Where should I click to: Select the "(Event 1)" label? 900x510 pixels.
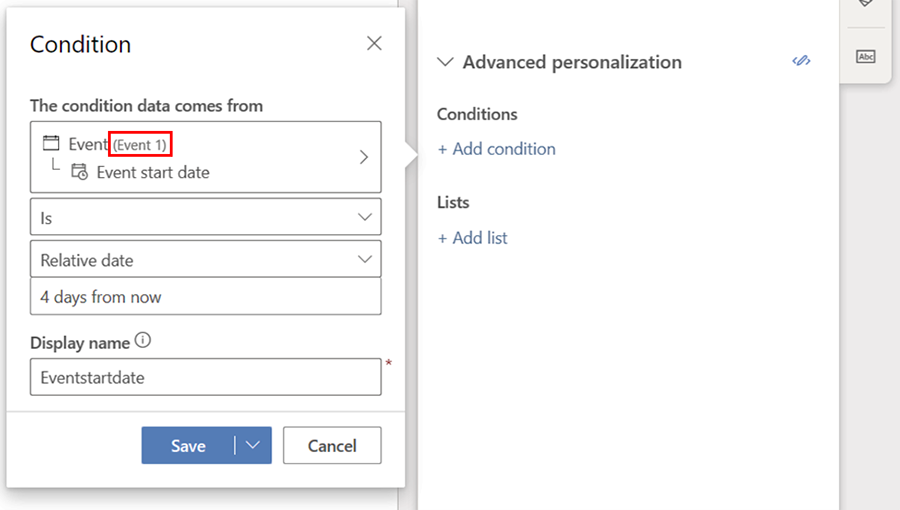(140, 145)
